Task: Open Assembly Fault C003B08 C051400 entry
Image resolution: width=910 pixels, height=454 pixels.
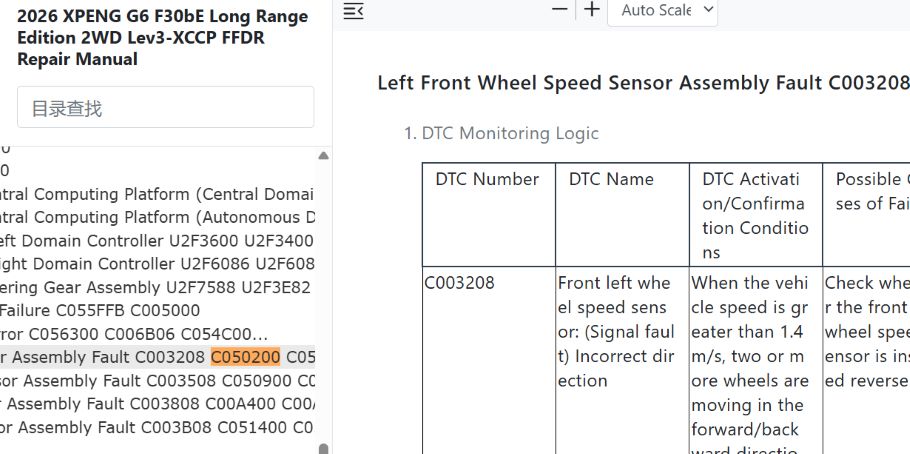Action: [157, 428]
